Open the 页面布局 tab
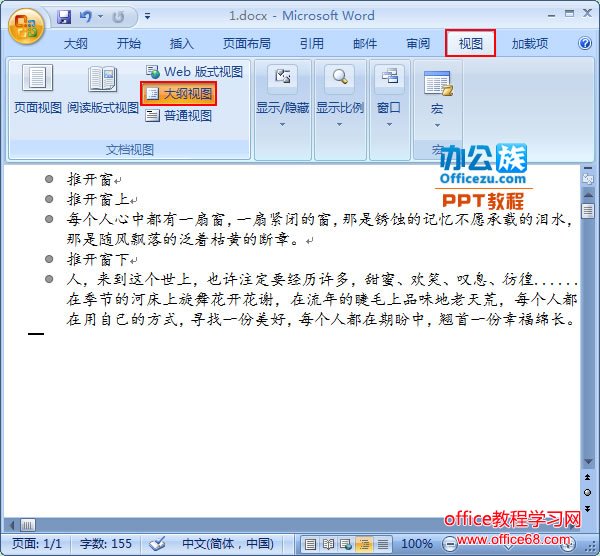The width and height of the screenshot is (600, 556). (x=247, y=43)
